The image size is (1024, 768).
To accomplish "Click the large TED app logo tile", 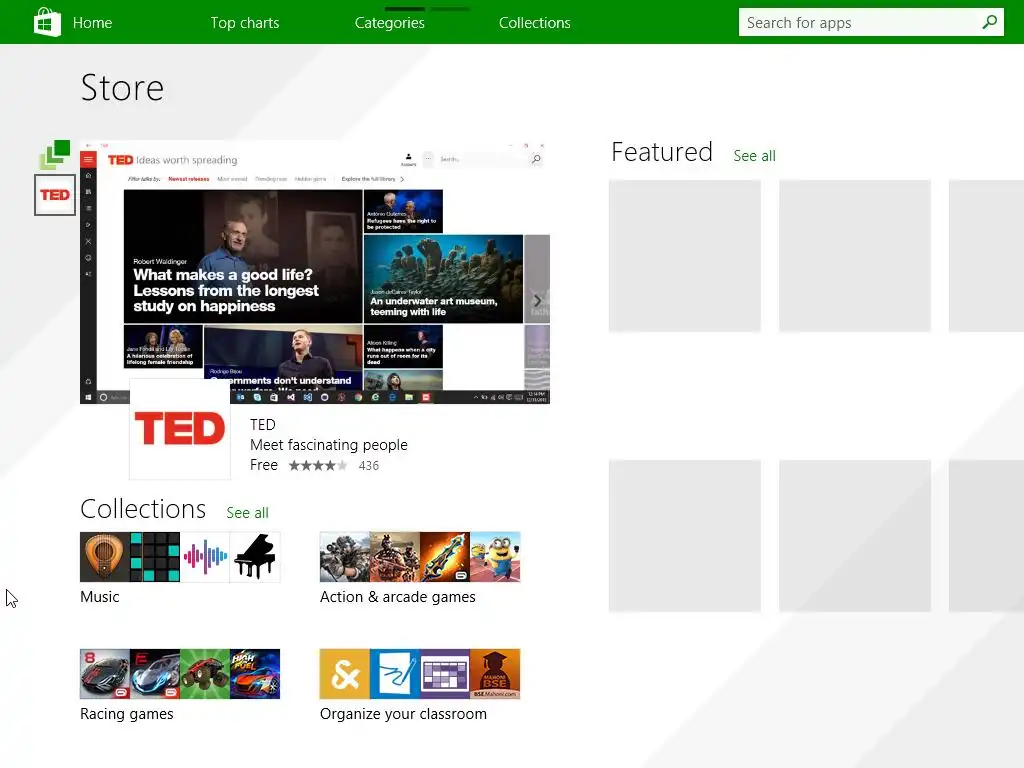I will pyautogui.click(x=180, y=429).
